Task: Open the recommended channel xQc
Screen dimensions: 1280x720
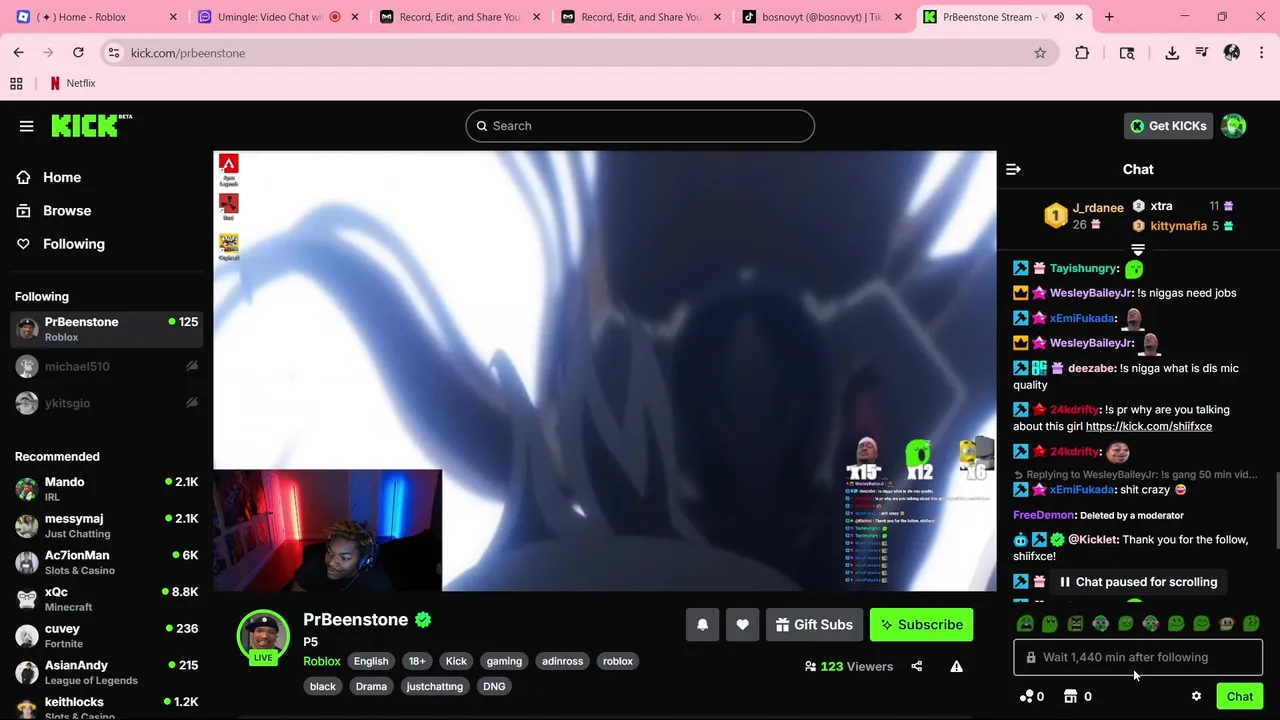Action: click(106, 599)
